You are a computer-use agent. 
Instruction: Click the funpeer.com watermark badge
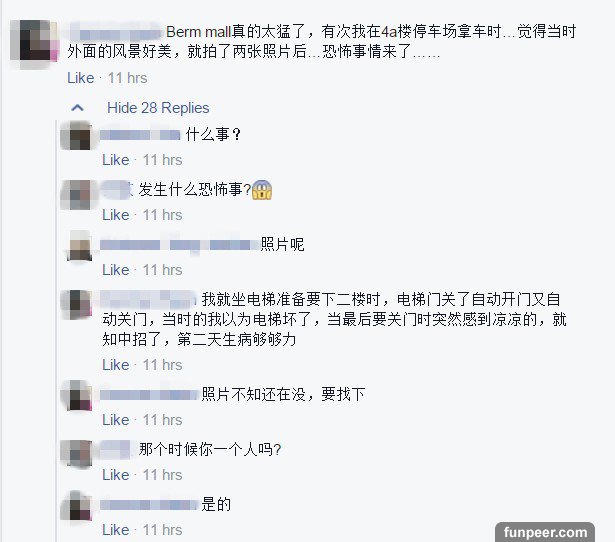tap(545, 532)
